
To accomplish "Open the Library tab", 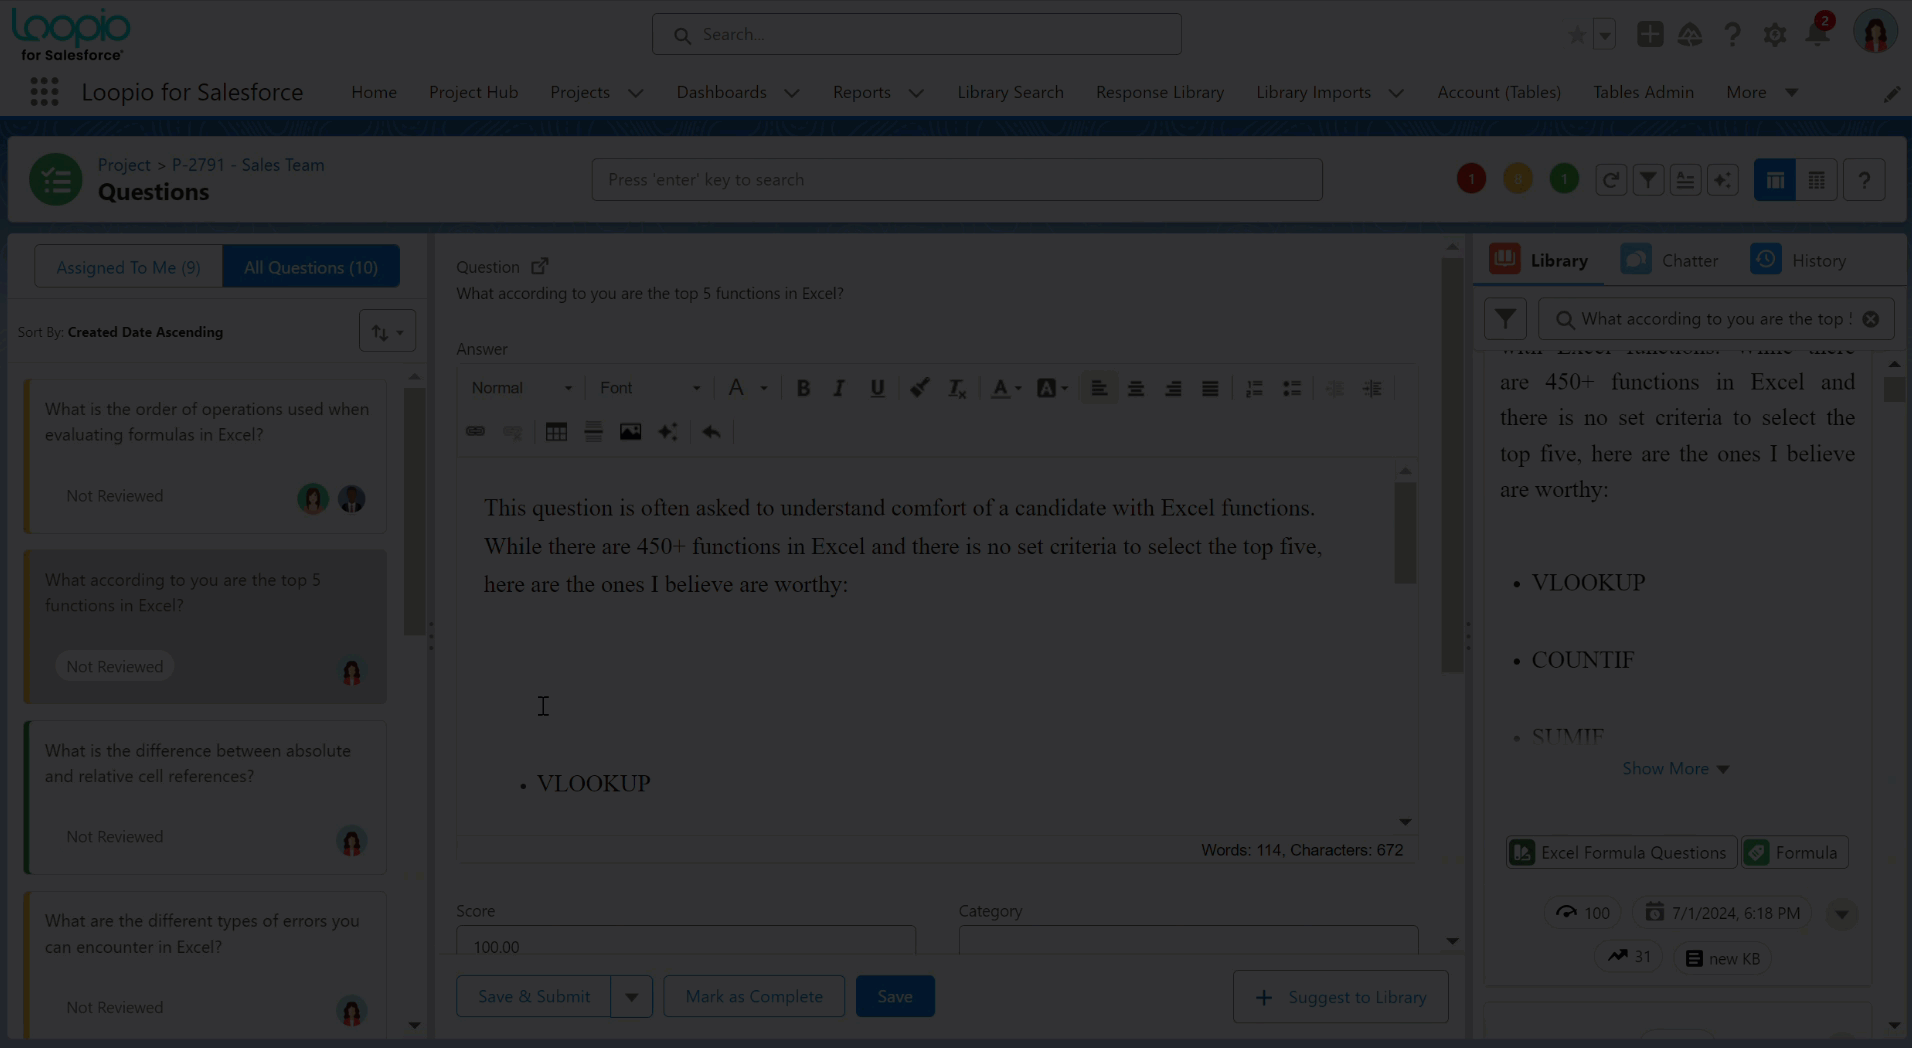I will (x=1538, y=260).
